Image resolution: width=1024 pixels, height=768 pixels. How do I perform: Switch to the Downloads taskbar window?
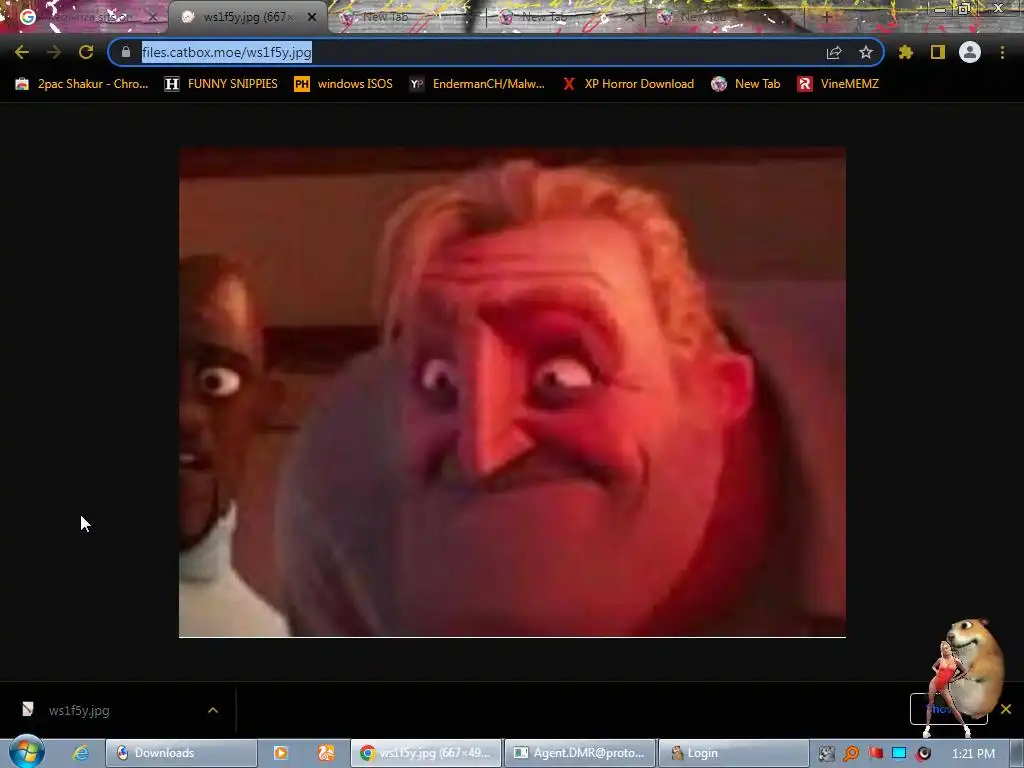pos(181,753)
